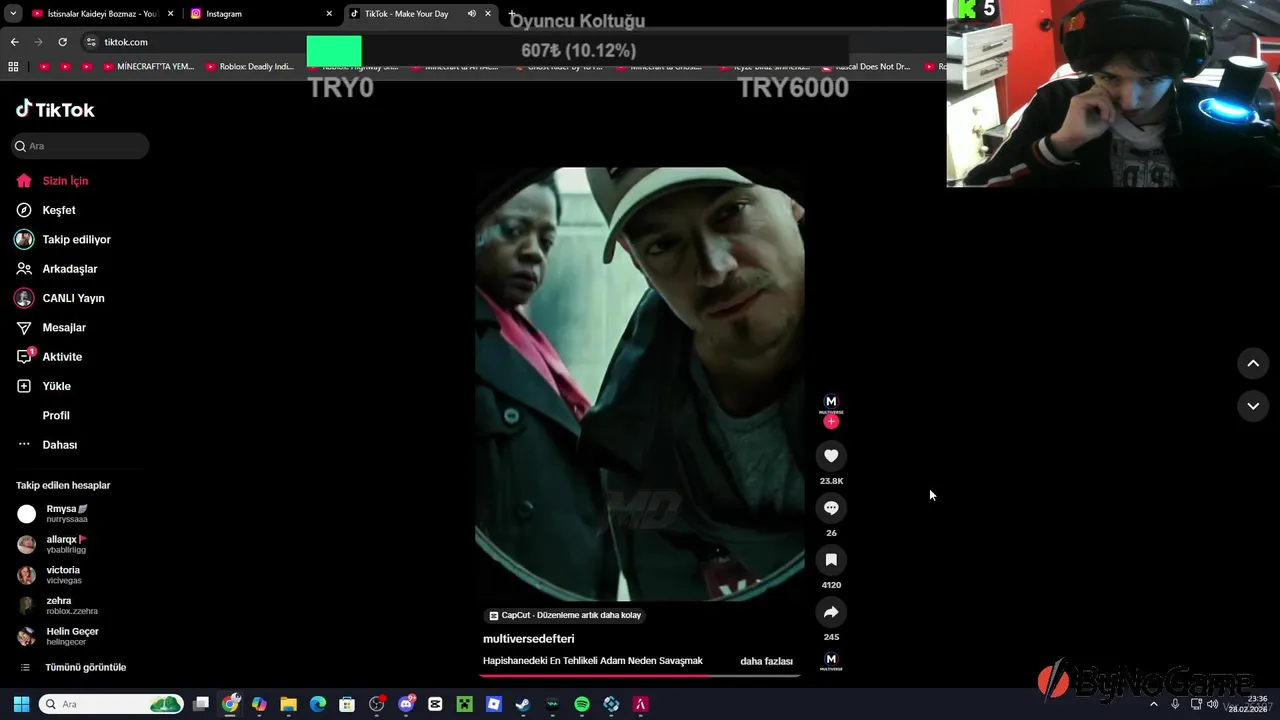Image resolution: width=1280 pixels, height=720 pixels.
Task: Open the video comments
Action: [x=831, y=508]
